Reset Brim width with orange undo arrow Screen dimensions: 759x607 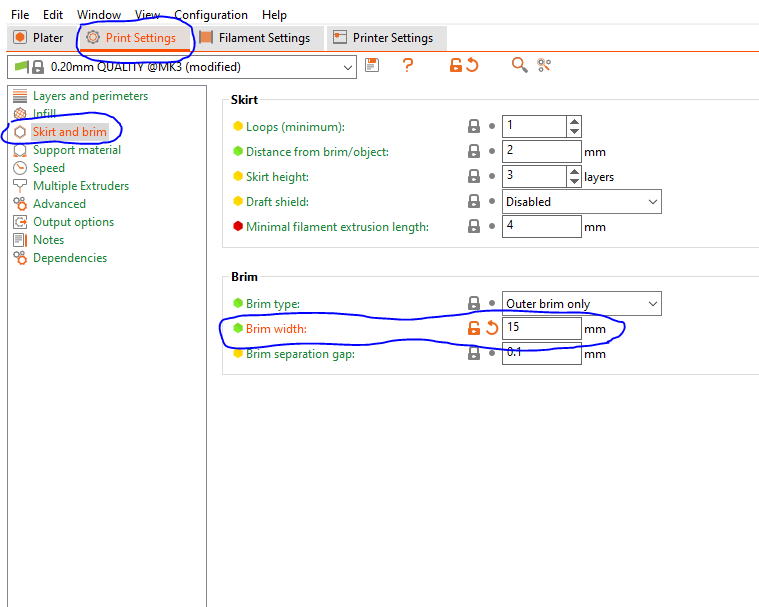click(492, 328)
